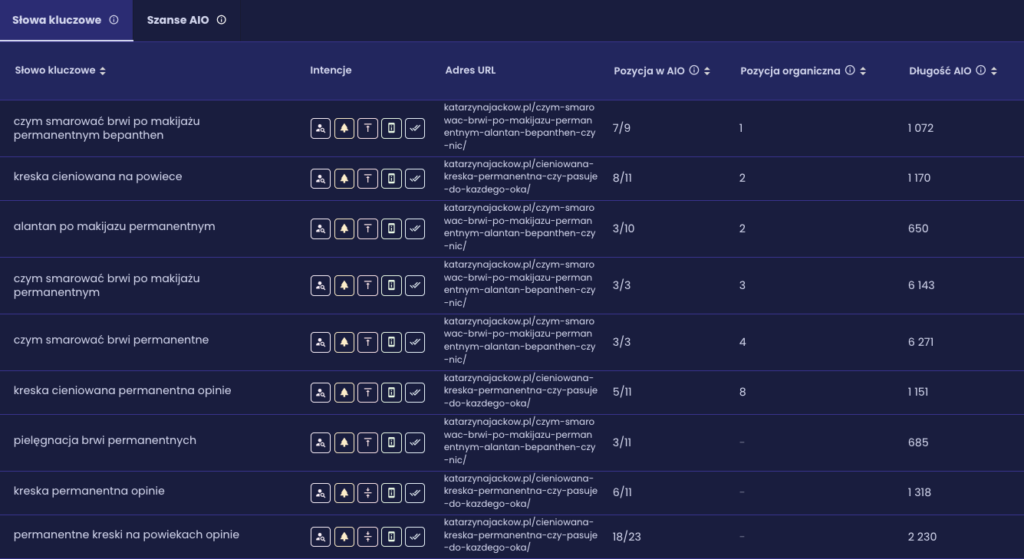Click tree icon in 'czym smarować brwi permanentne' row

tap(344, 342)
